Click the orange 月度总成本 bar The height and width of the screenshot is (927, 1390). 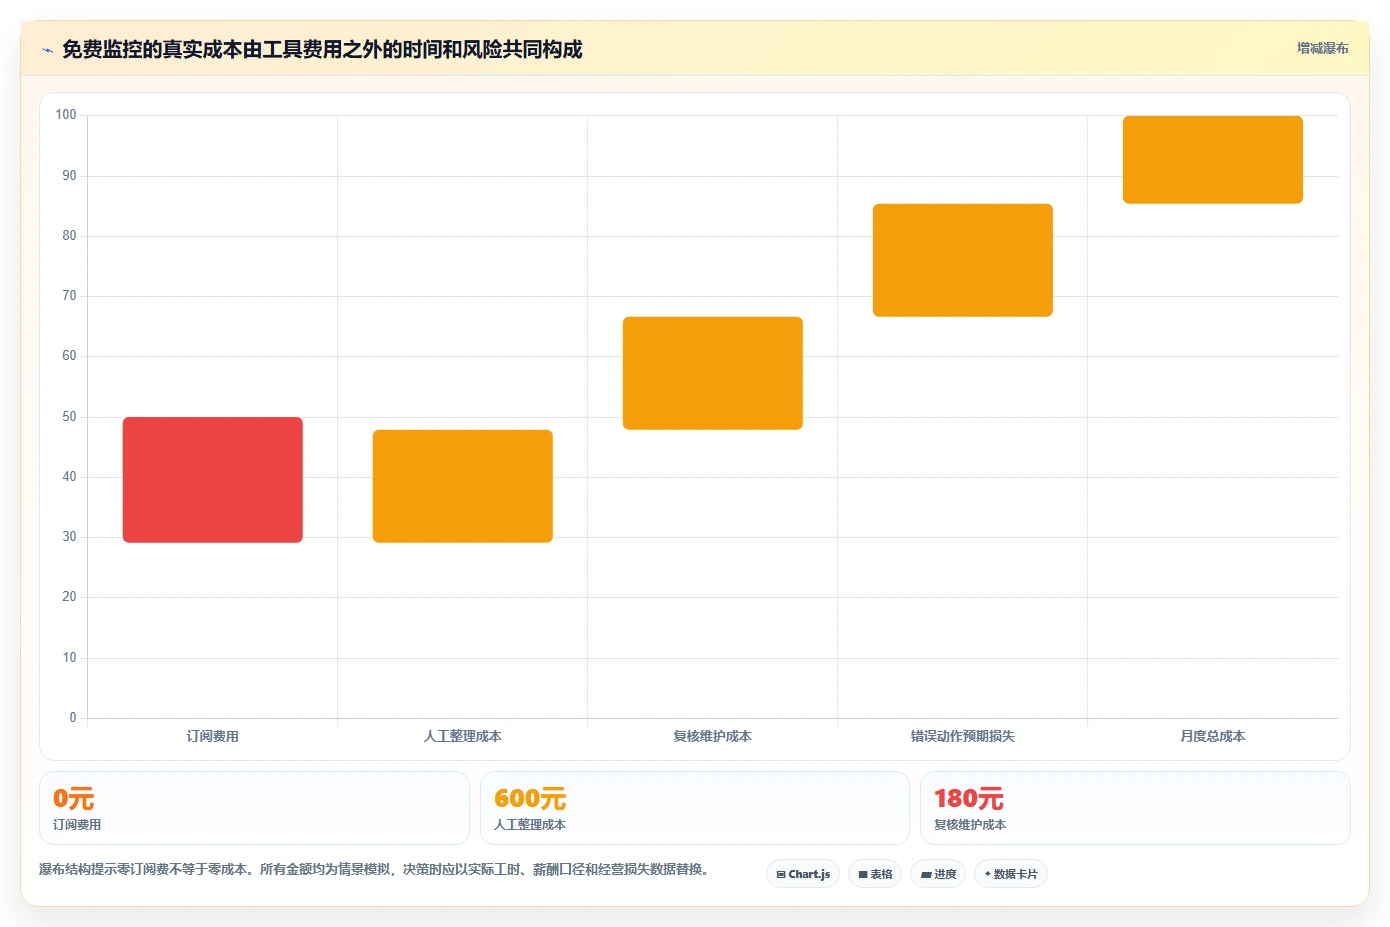[1213, 160]
